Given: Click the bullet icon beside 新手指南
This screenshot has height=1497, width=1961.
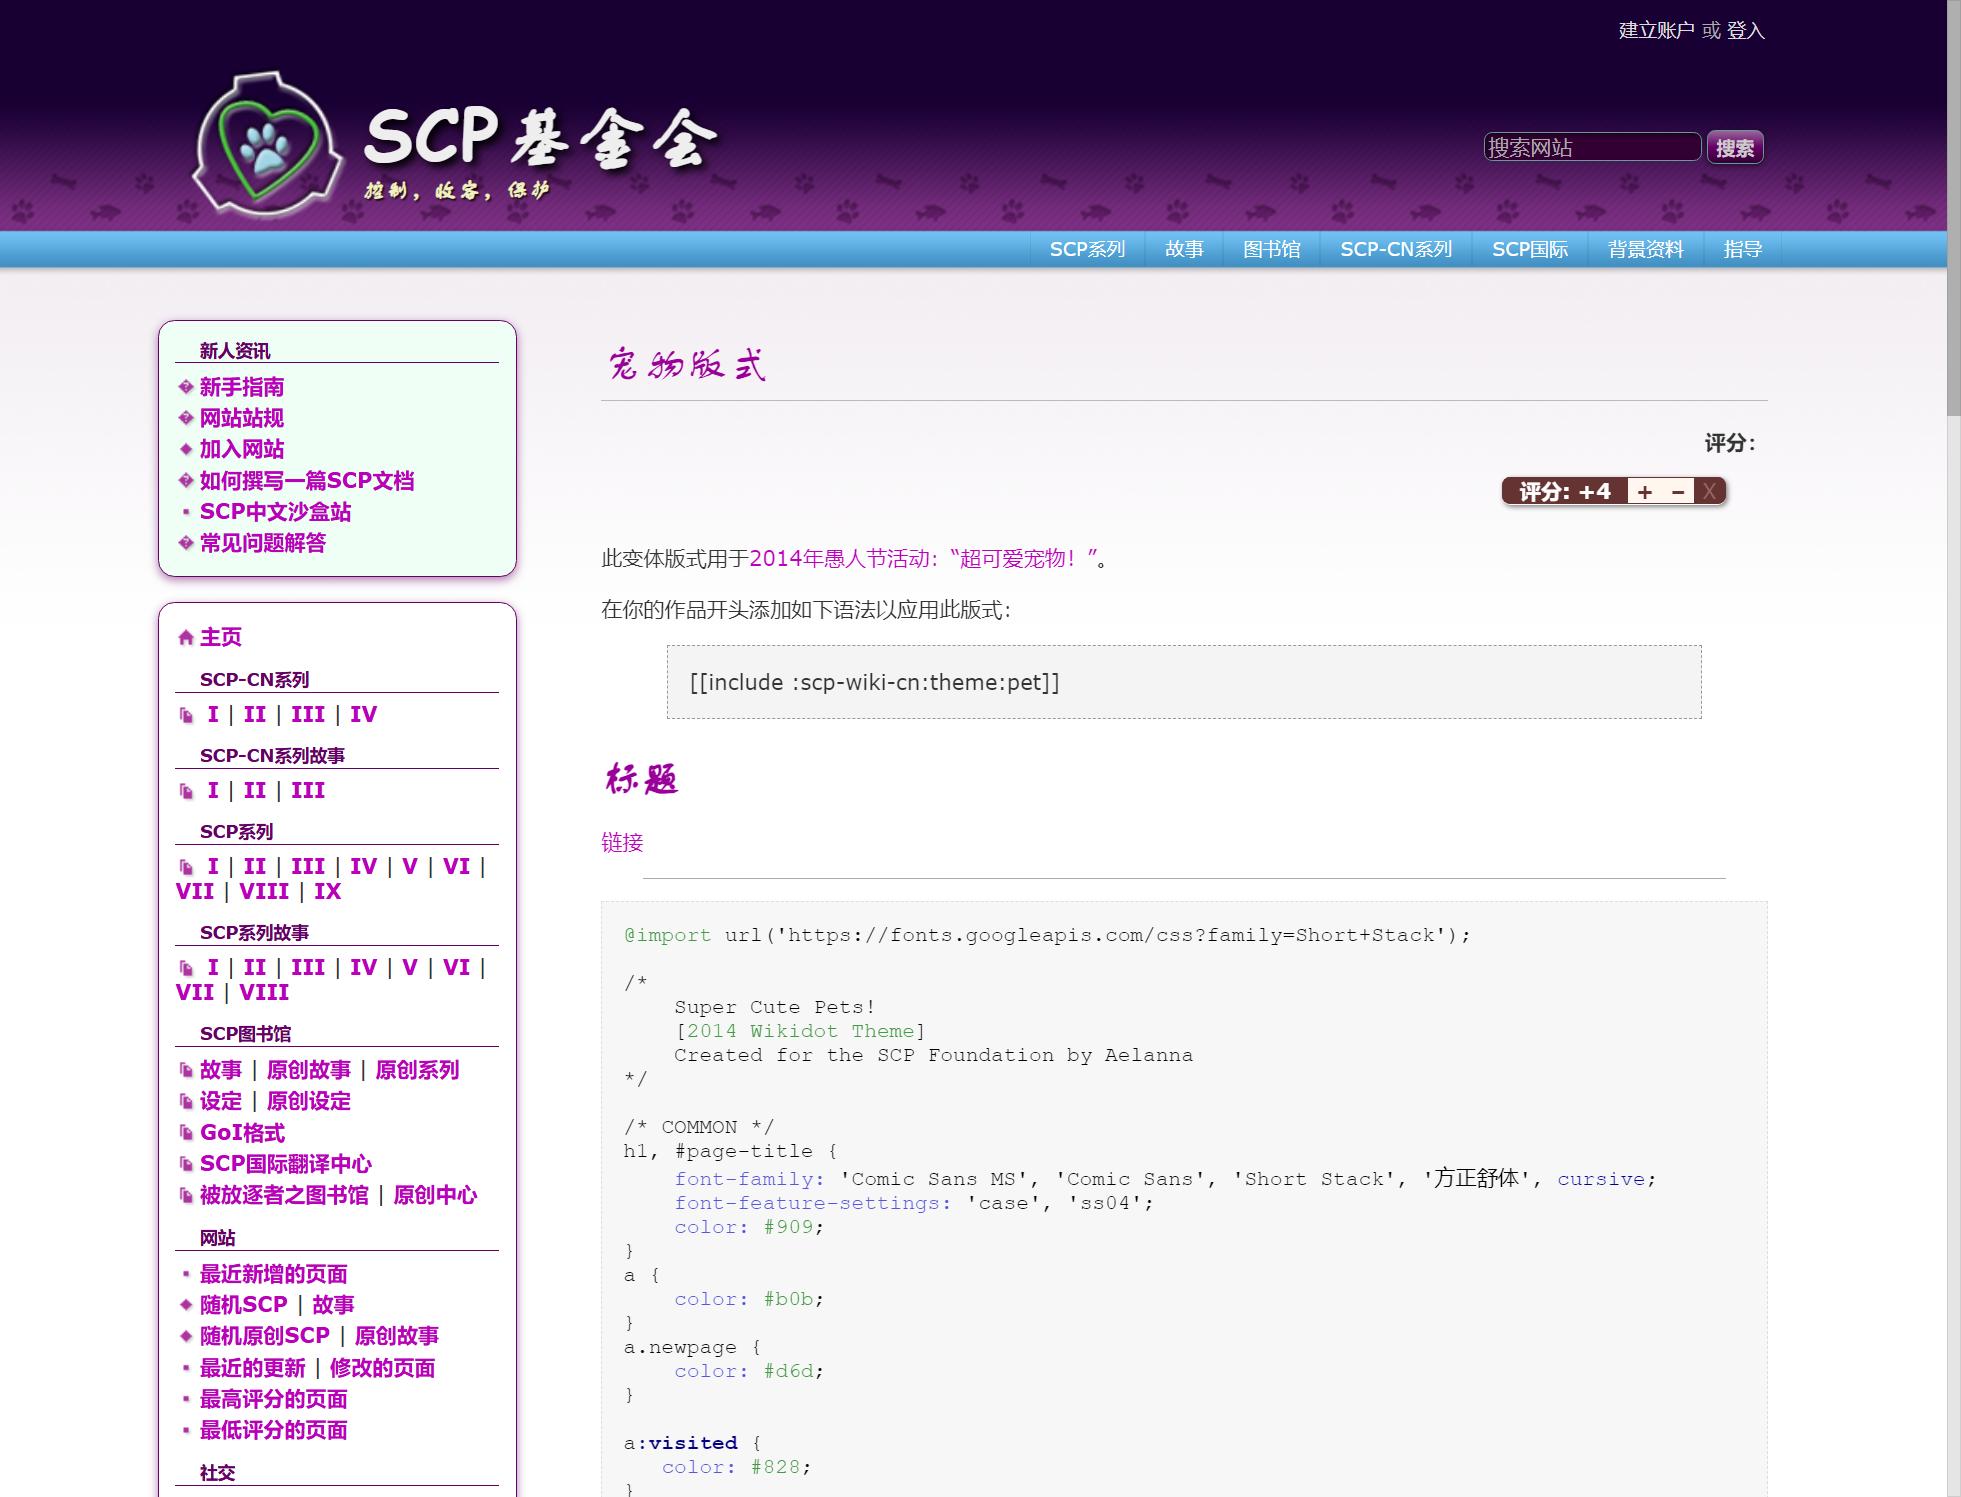Looking at the screenshot, I should [185, 387].
